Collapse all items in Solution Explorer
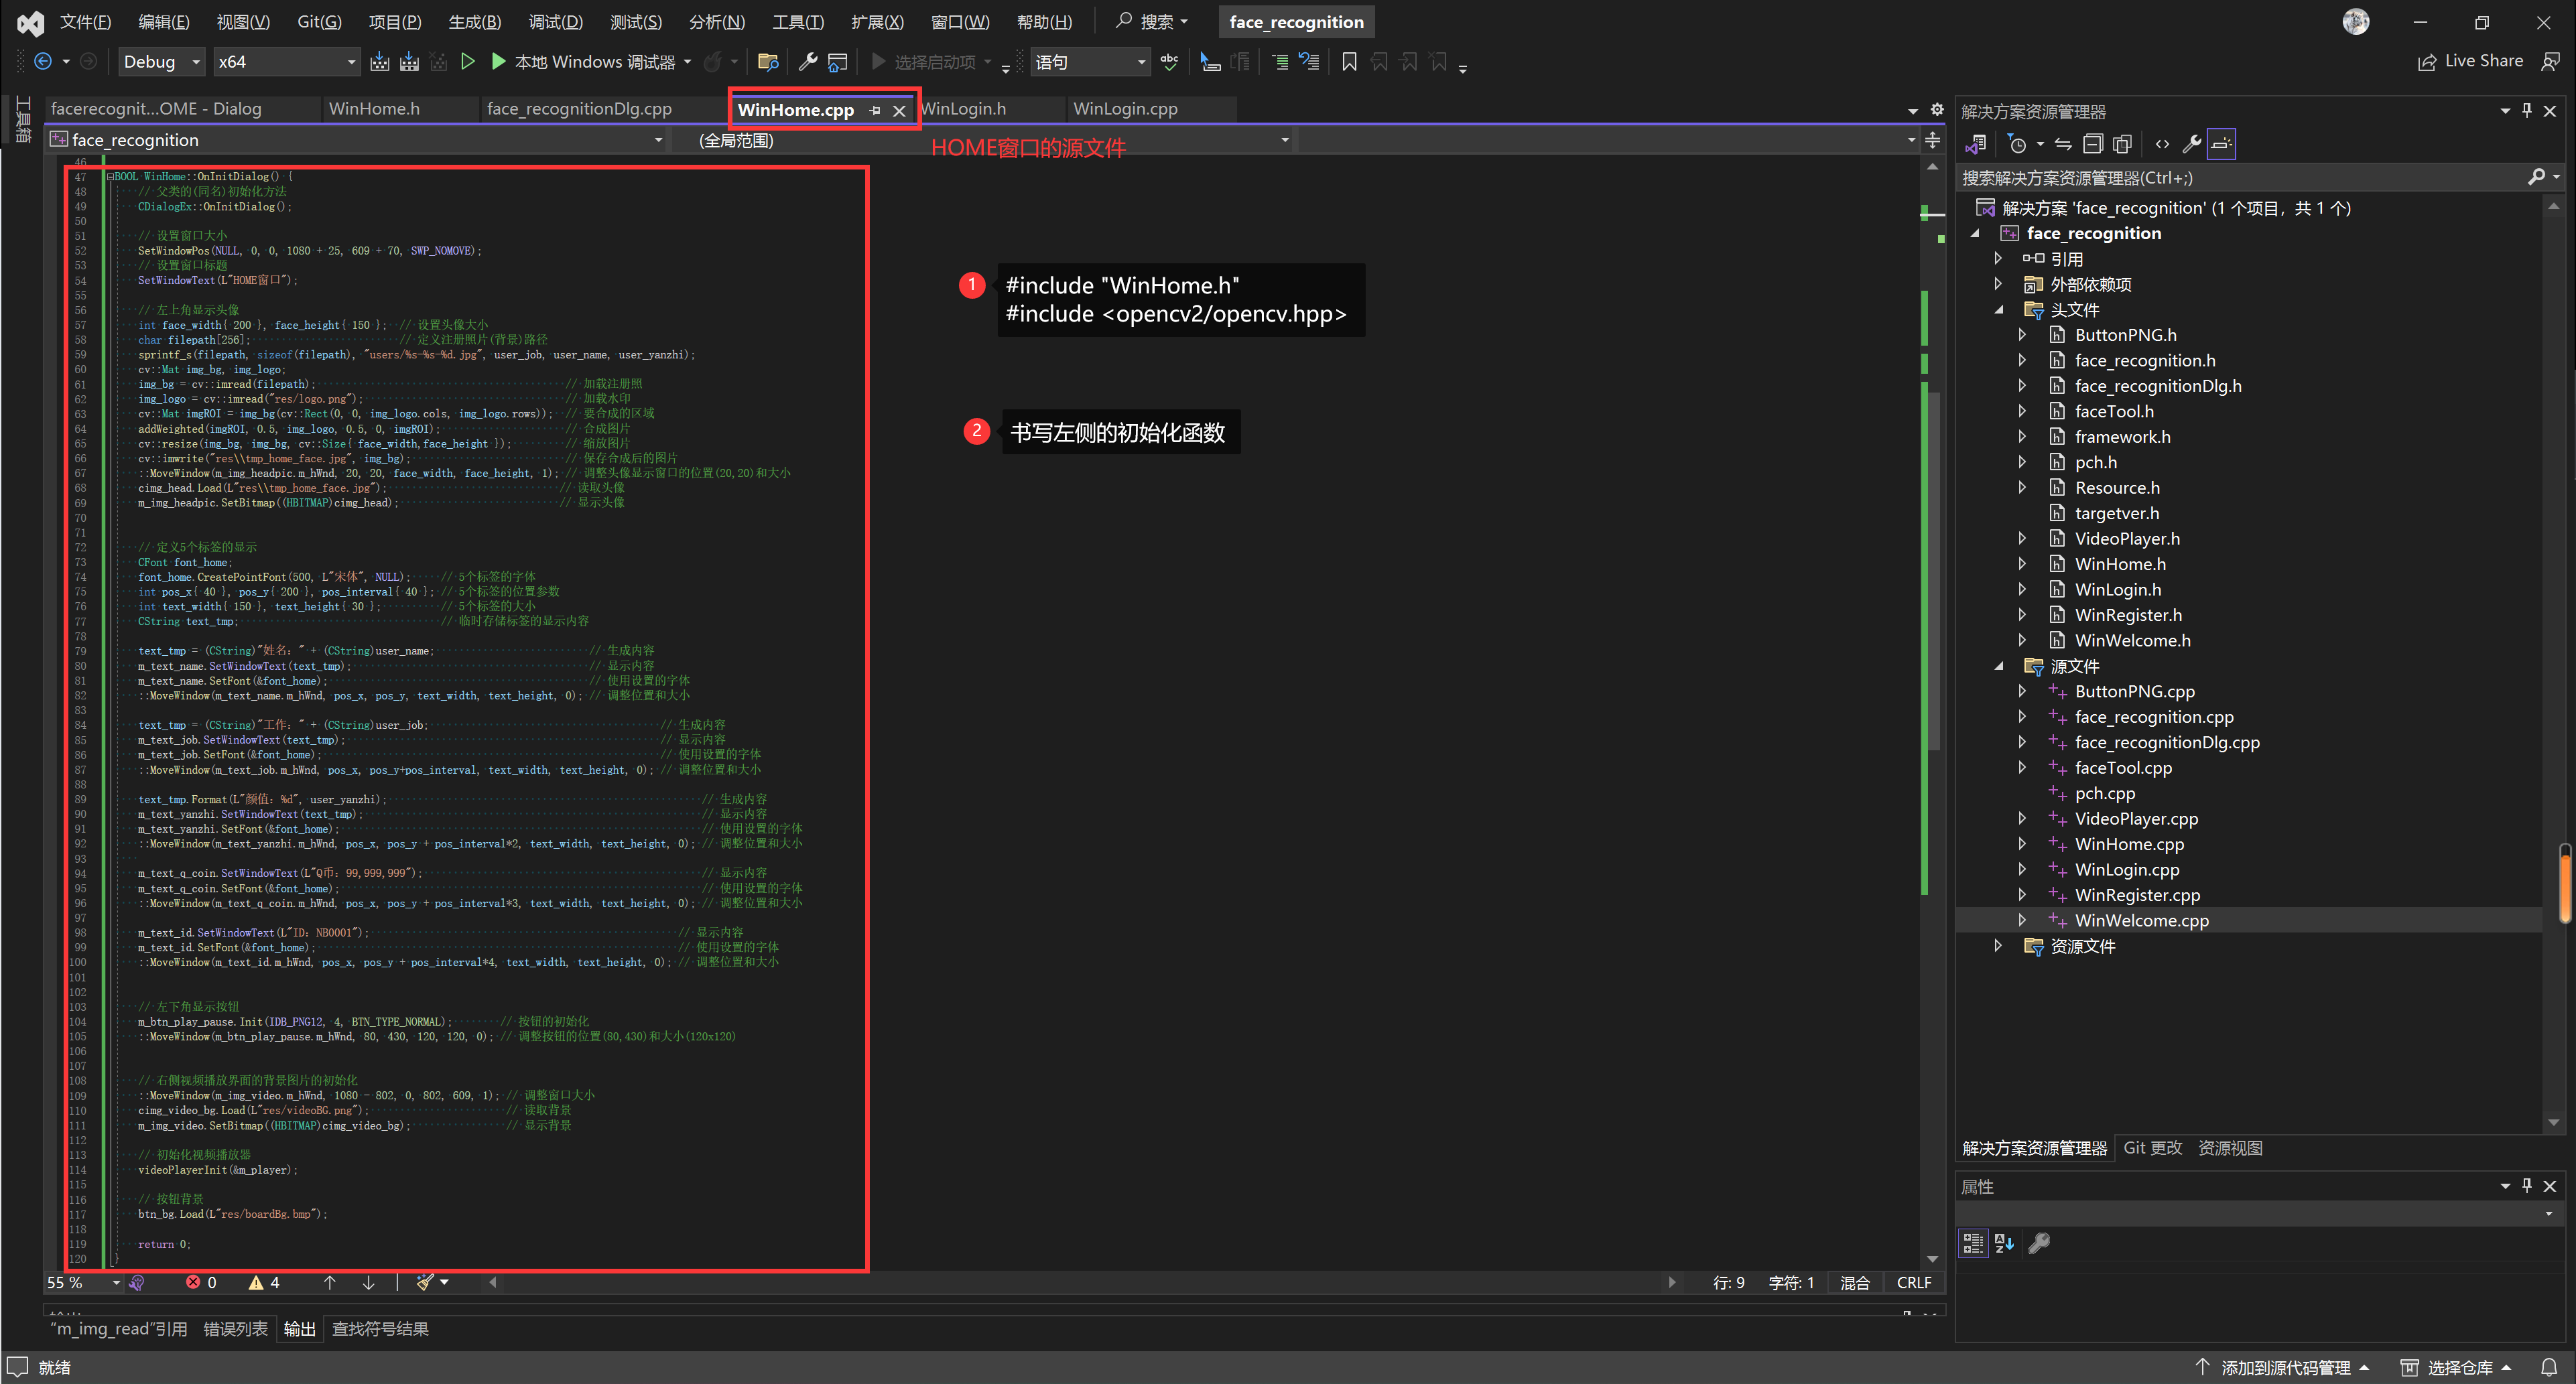This screenshot has width=2576, height=1384. point(2092,144)
